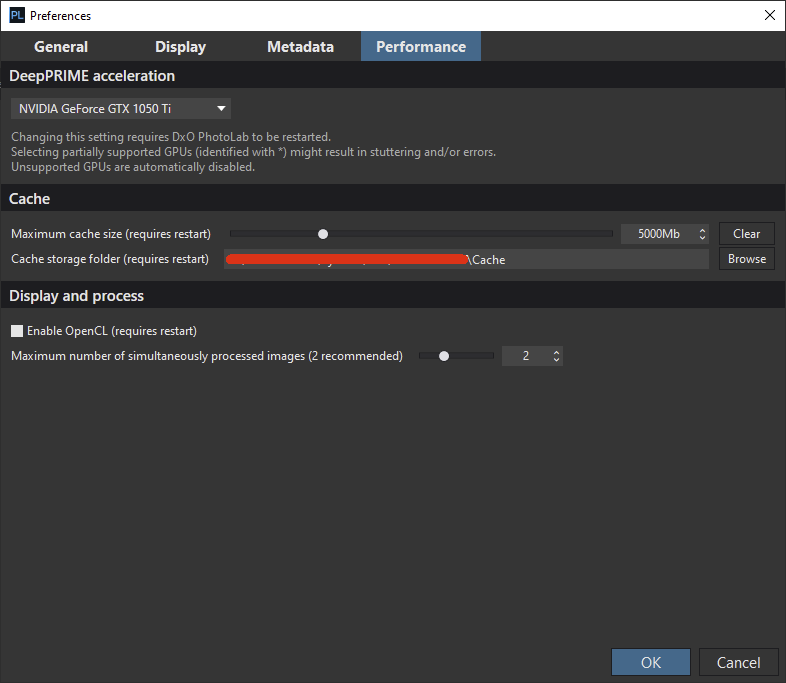Select the Performance tab
The image size is (786, 683).
pos(421,47)
